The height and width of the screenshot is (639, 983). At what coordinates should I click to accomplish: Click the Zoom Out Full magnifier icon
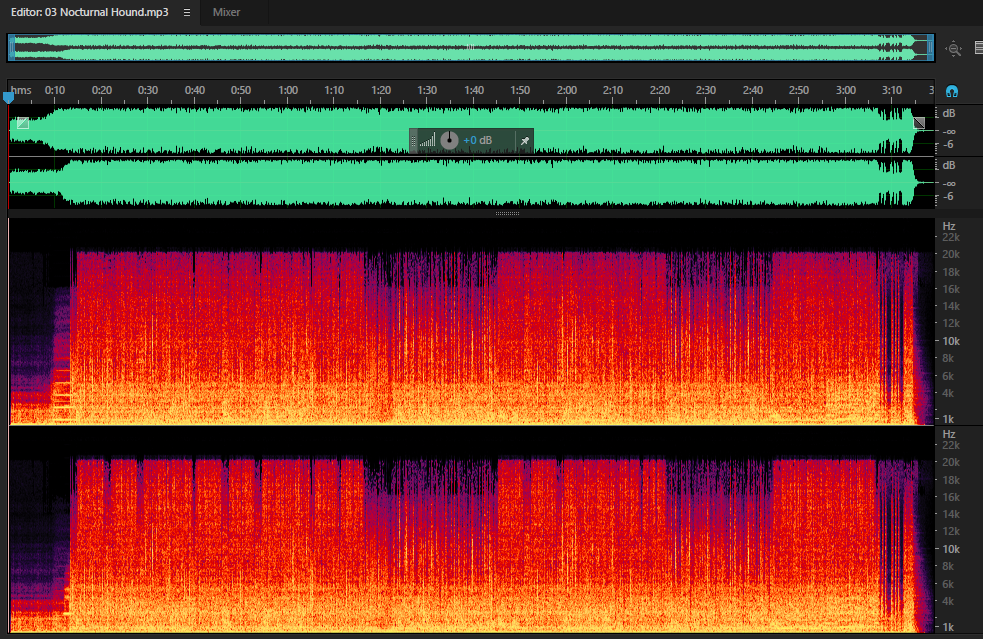point(954,49)
